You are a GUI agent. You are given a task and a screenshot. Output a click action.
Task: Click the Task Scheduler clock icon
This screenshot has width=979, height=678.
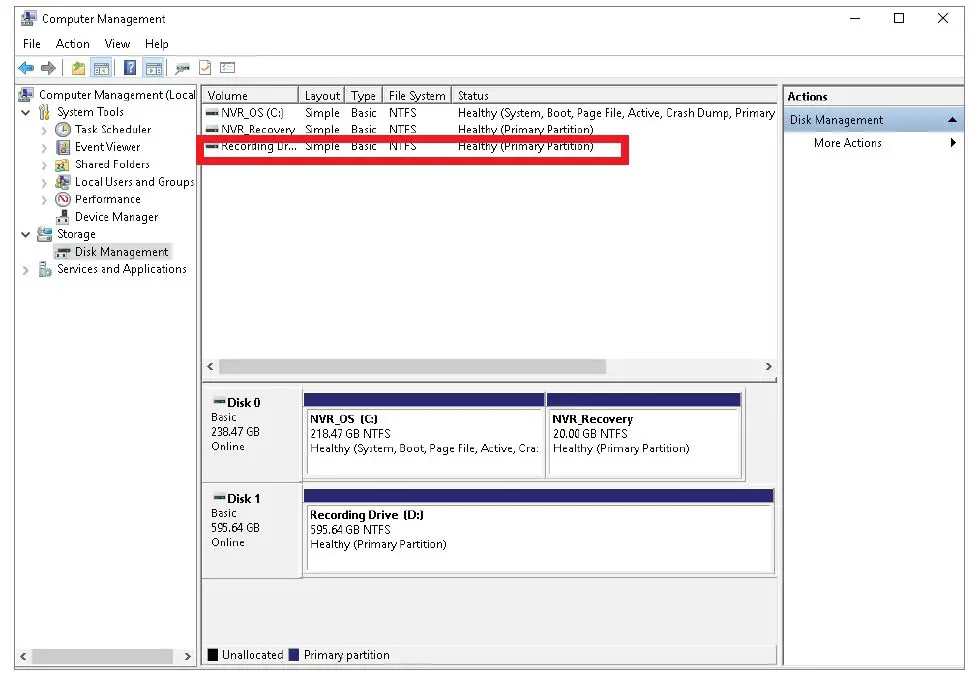63,129
